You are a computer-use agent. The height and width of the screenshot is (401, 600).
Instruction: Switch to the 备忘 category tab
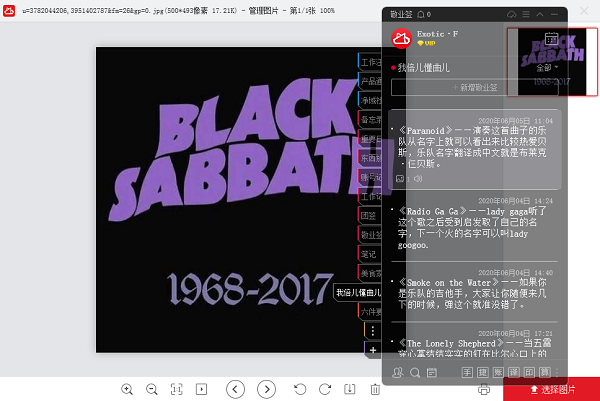[x=370, y=120]
